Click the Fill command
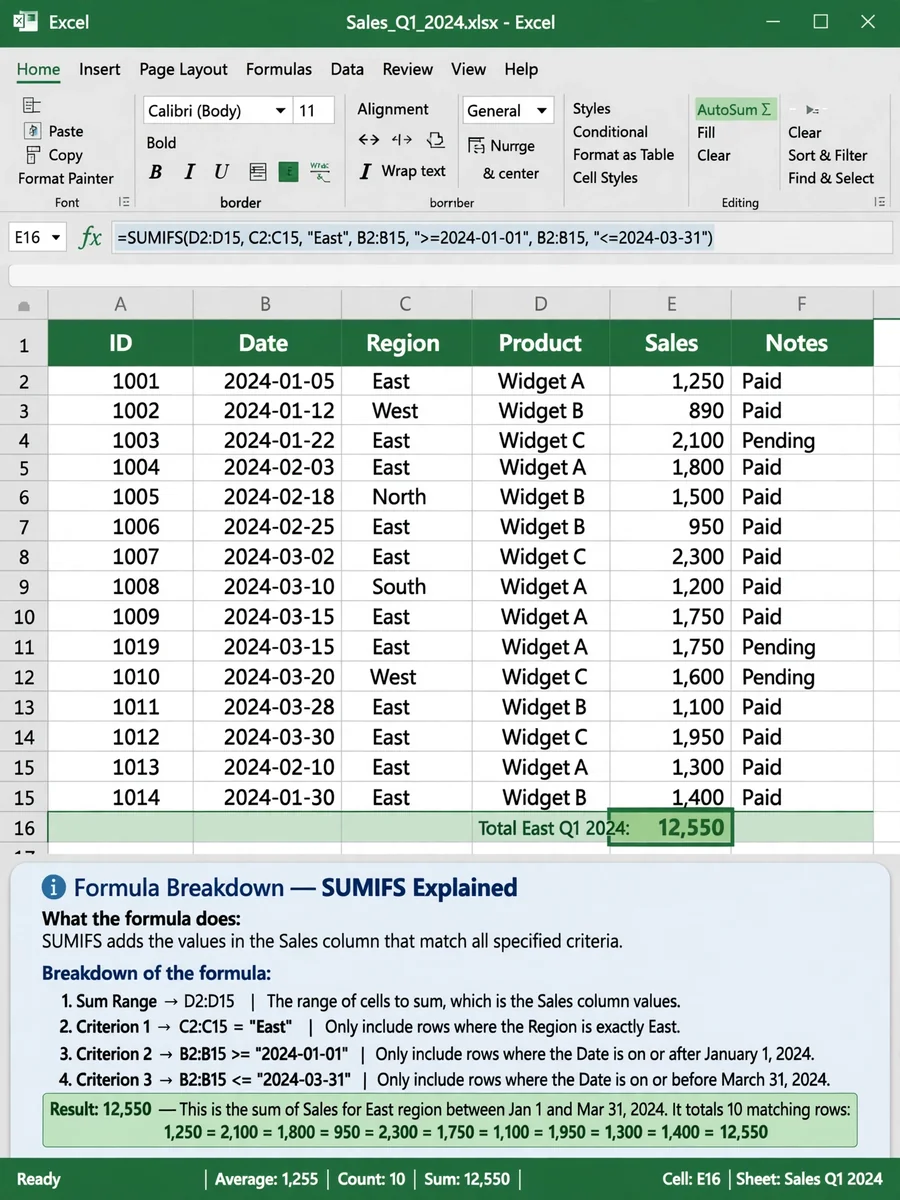 pyautogui.click(x=706, y=132)
